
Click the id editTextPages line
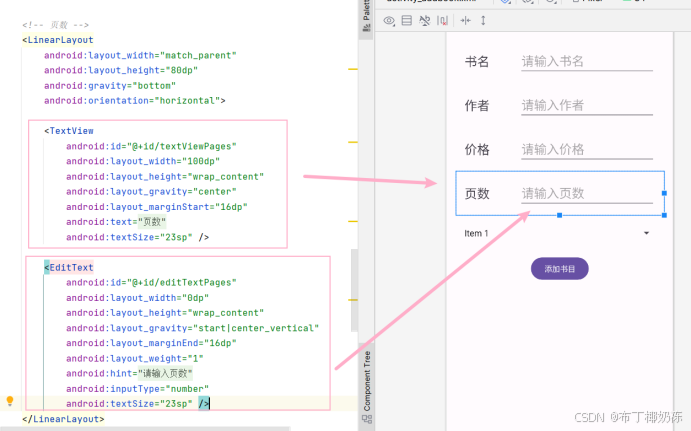pyautogui.click(x=151, y=282)
